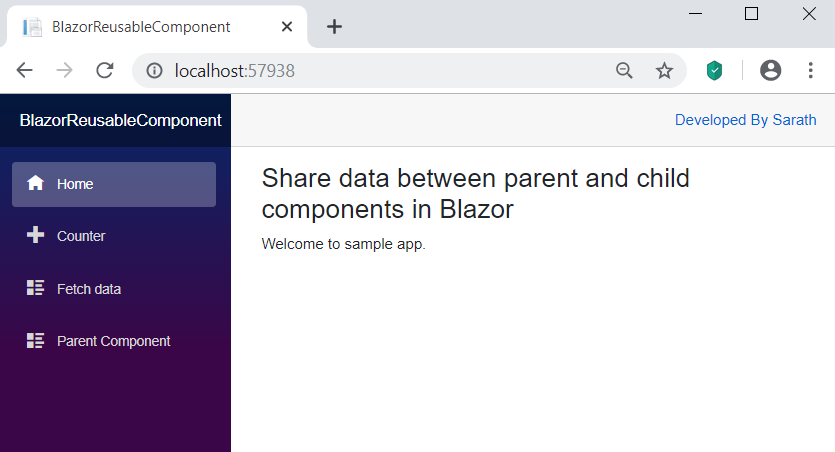This screenshot has height=452, width=835.
Task: Open the zoom magnifier in address bar
Action: (625, 70)
